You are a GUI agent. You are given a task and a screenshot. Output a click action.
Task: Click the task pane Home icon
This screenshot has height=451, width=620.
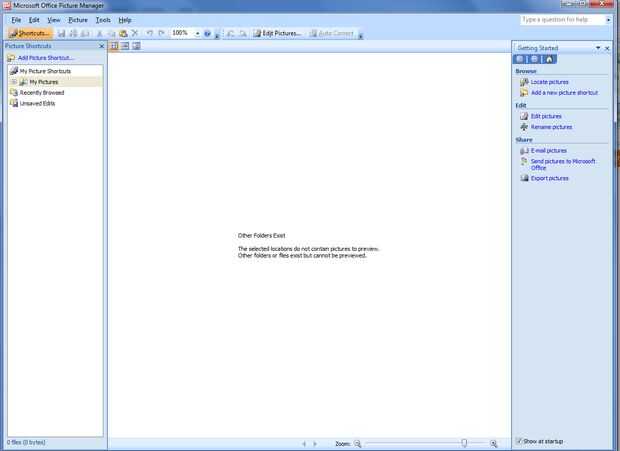[549, 59]
